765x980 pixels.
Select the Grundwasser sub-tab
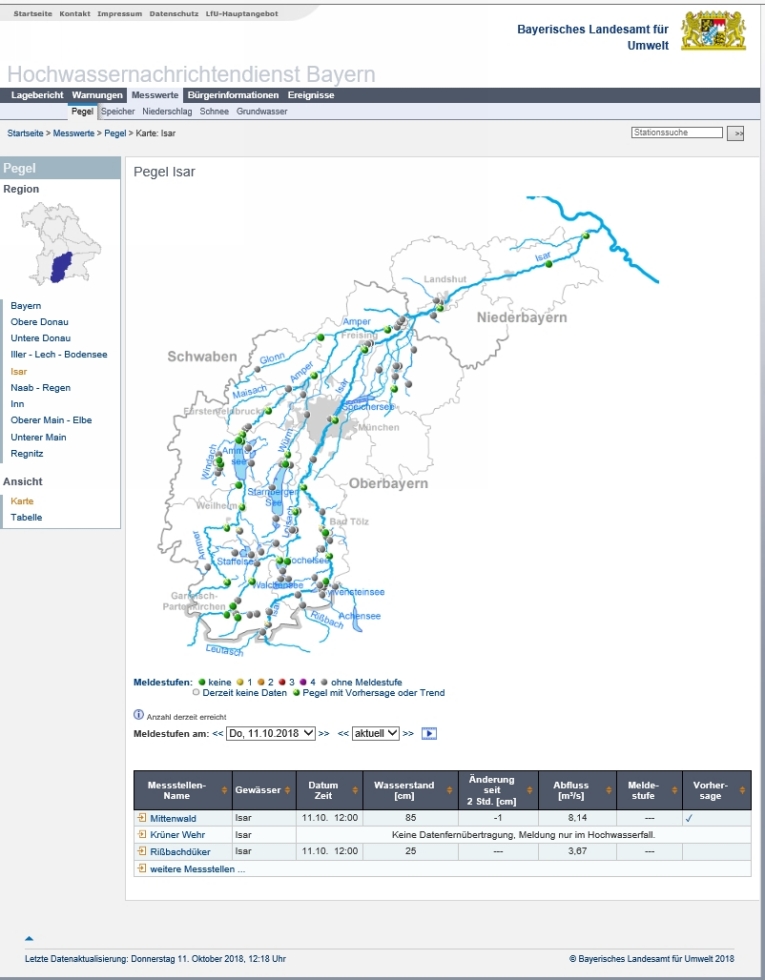click(x=262, y=111)
